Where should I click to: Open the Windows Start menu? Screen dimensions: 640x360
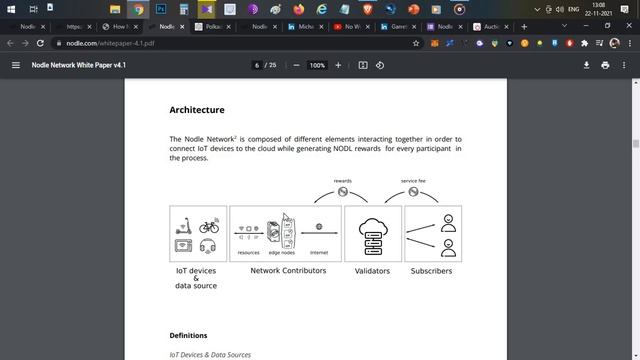click(11, 9)
